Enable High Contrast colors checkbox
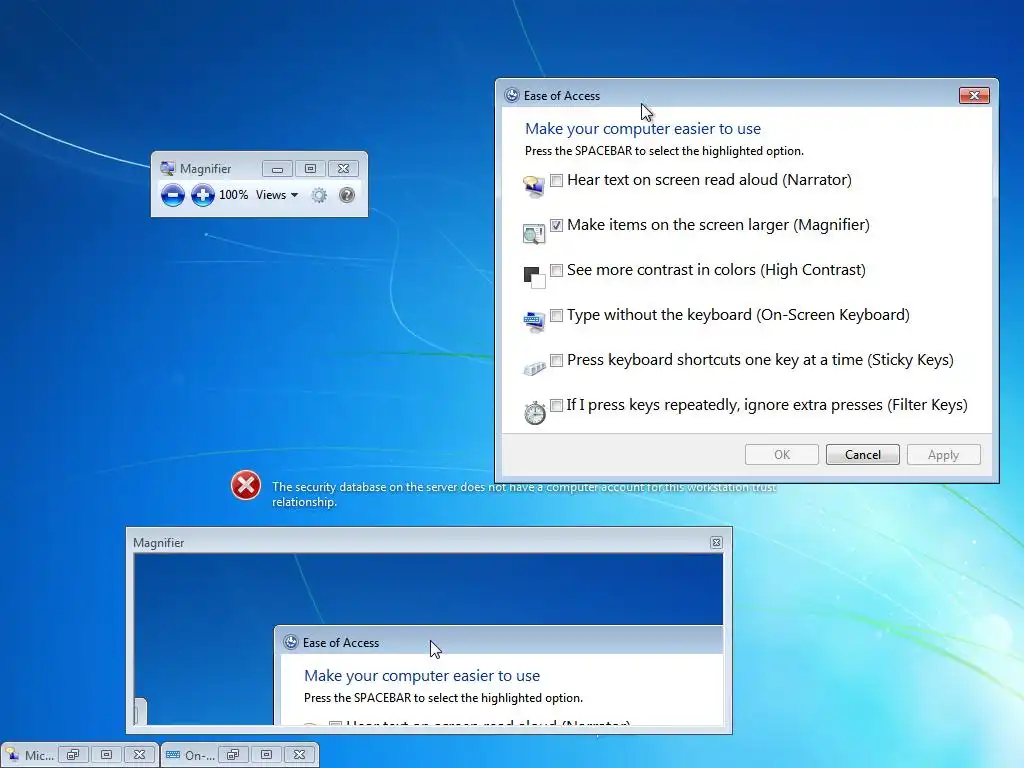This screenshot has height=768, width=1024. (x=556, y=270)
